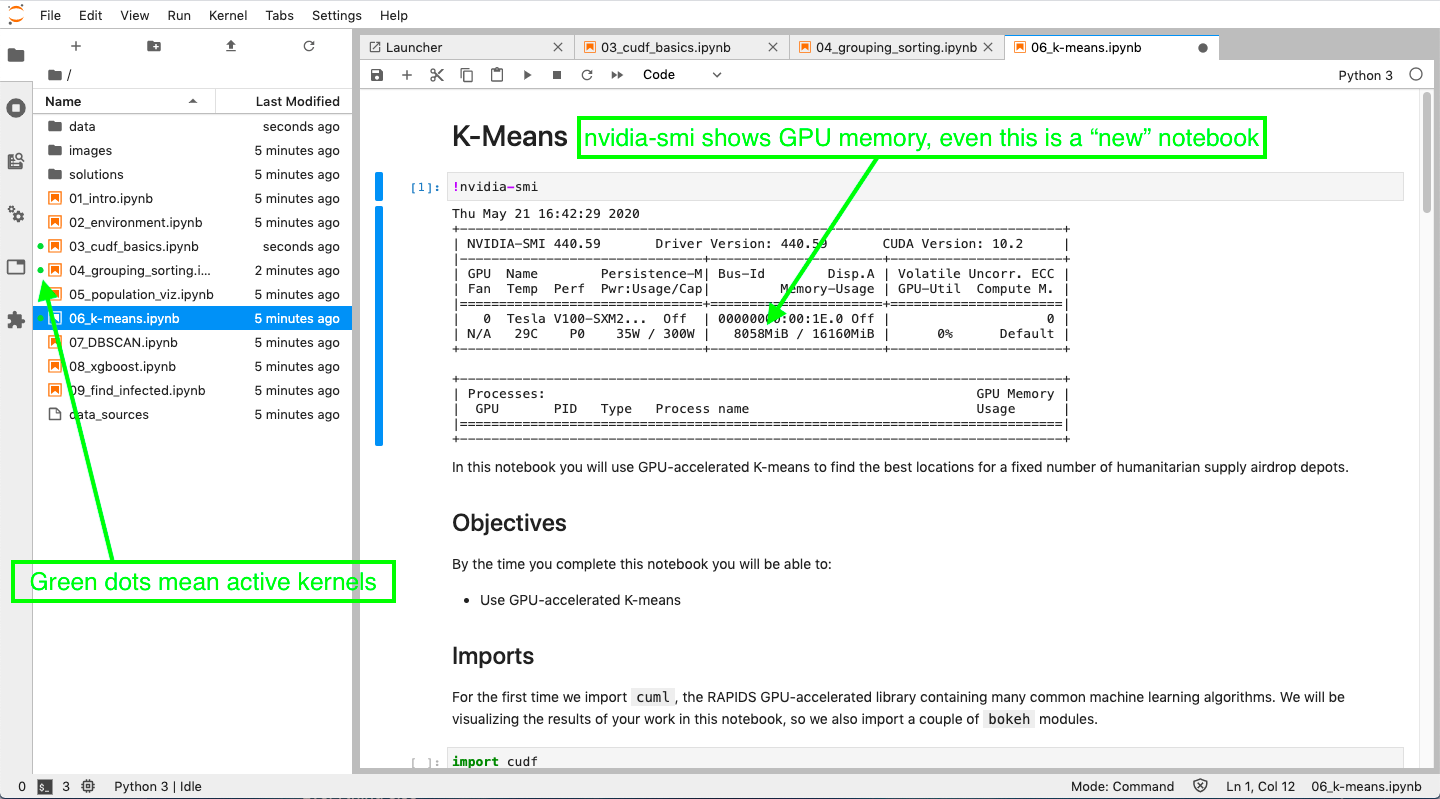Click the Upload Files icon
1440x799 pixels.
tap(231, 46)
